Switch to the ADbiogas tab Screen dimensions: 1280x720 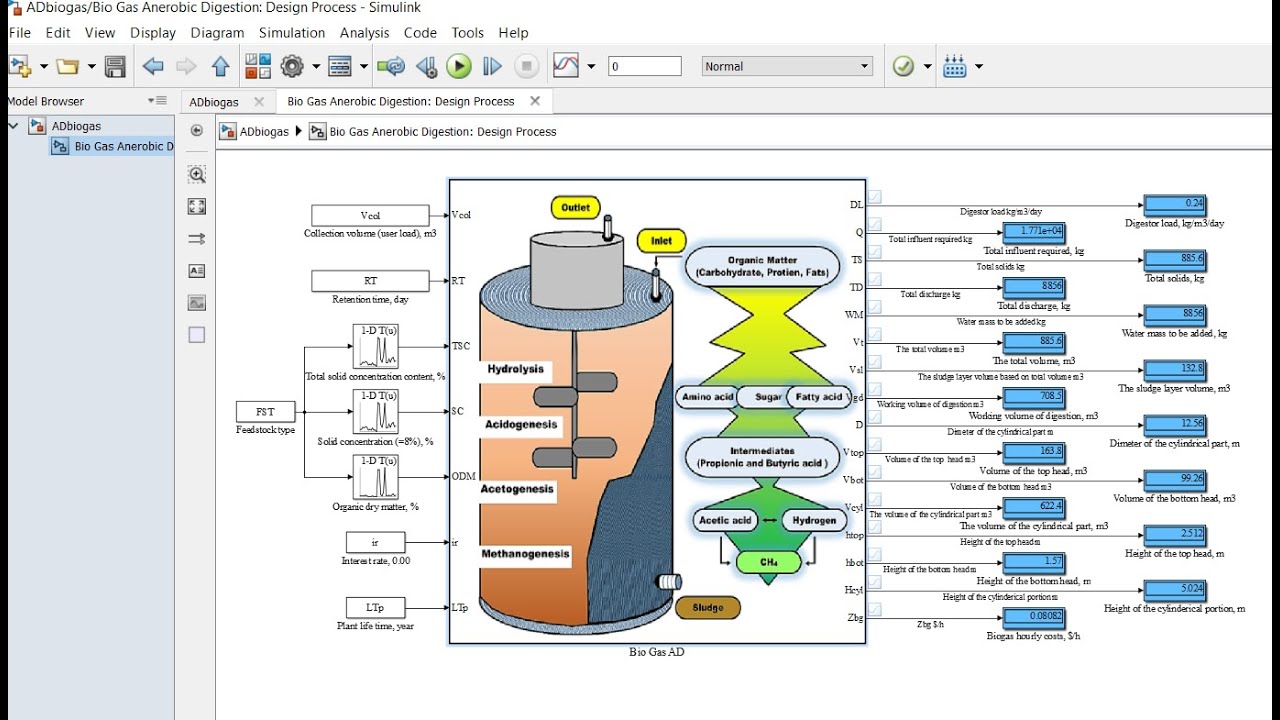tap(214, 101)
